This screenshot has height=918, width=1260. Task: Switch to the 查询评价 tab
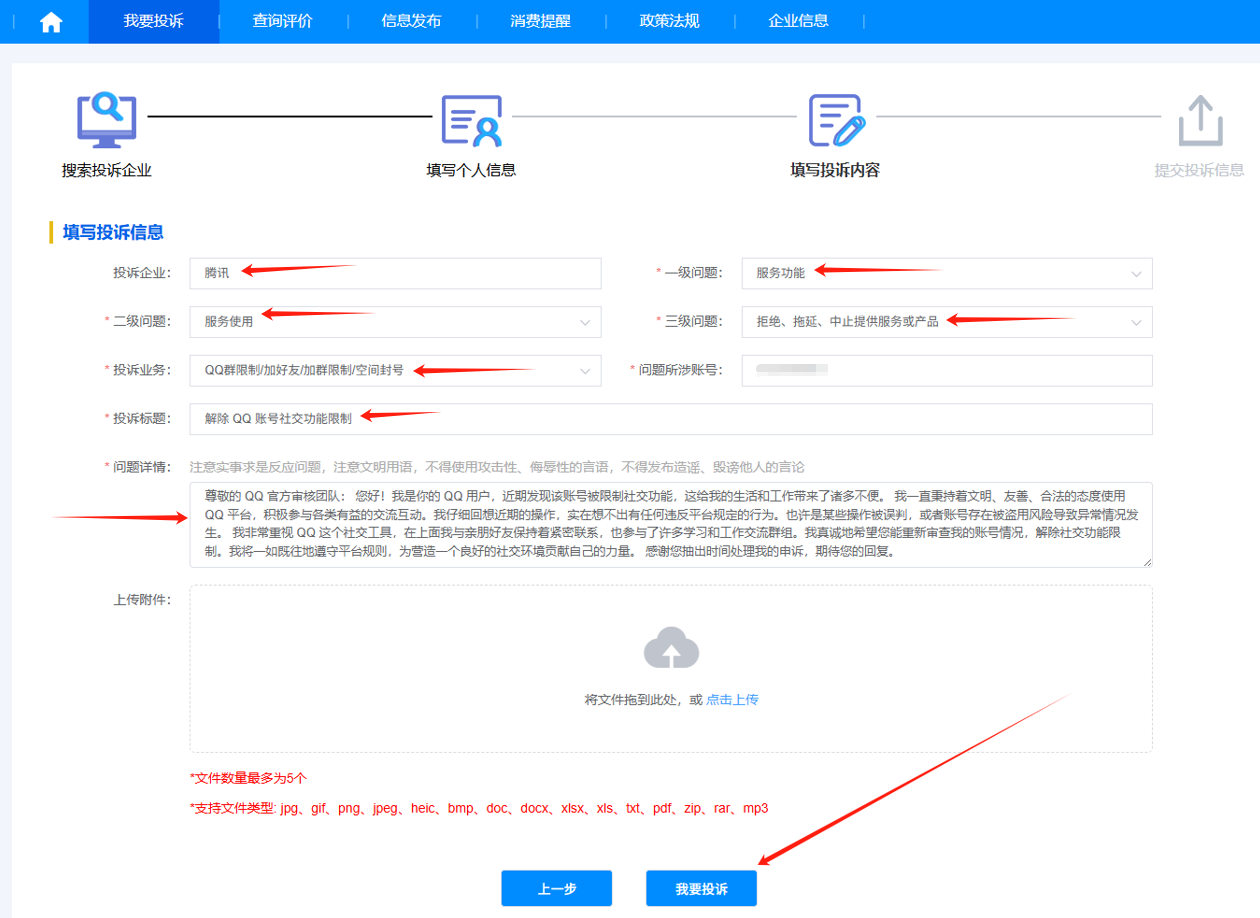click(x=280, y=20)
